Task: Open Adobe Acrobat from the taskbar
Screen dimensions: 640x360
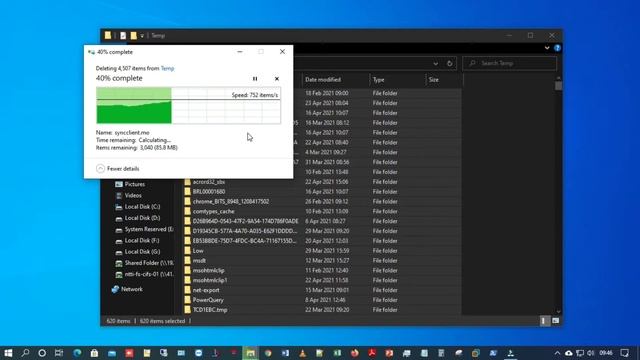Action: [x=372, y=353]
